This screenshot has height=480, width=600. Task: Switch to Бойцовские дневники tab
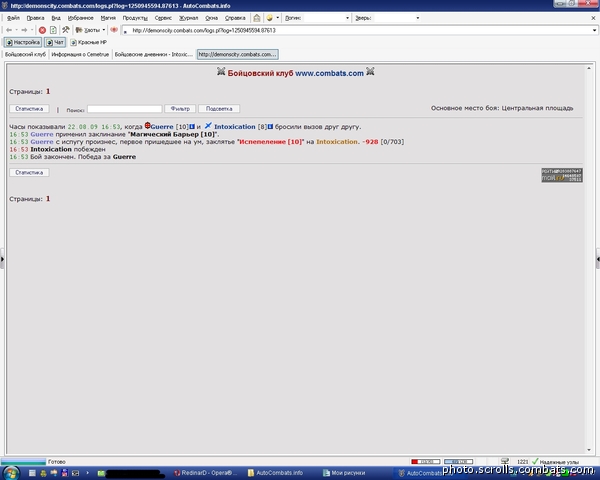click(153, 54)
